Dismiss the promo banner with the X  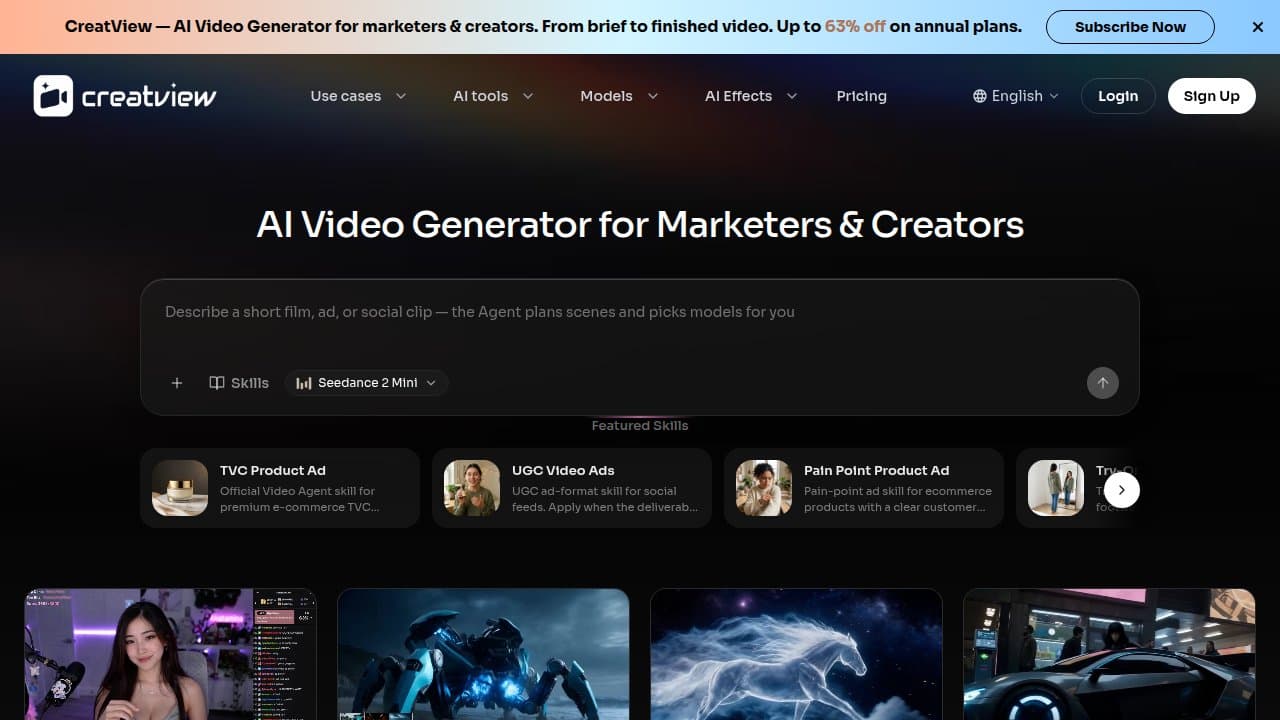[x=1258, y=27]
